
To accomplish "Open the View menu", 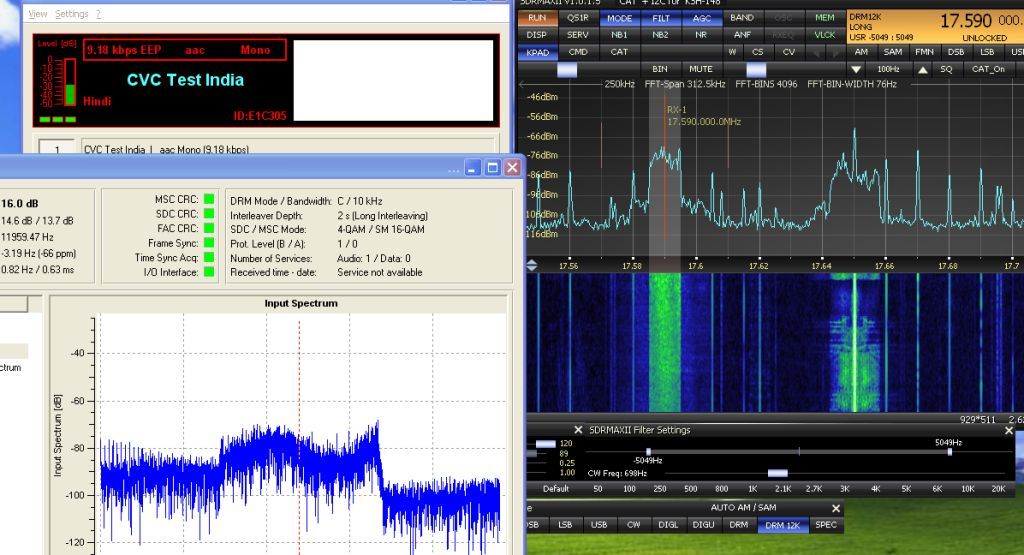I will (38, 14).
